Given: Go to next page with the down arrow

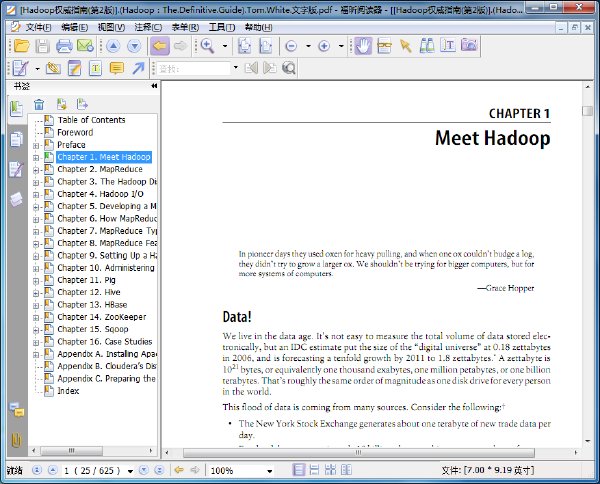Looking at the screenshot, I should tap(134, 46).
